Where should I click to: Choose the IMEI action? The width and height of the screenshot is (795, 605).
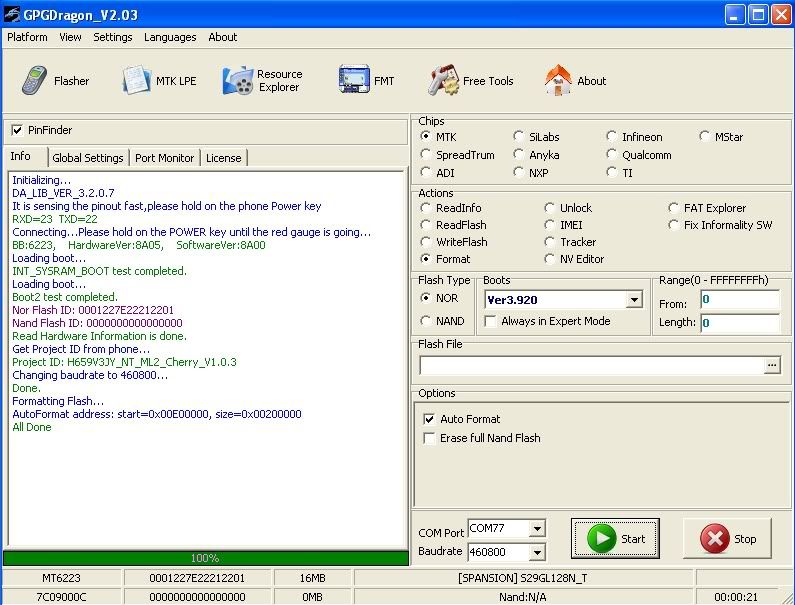click(x=550, y=225)
